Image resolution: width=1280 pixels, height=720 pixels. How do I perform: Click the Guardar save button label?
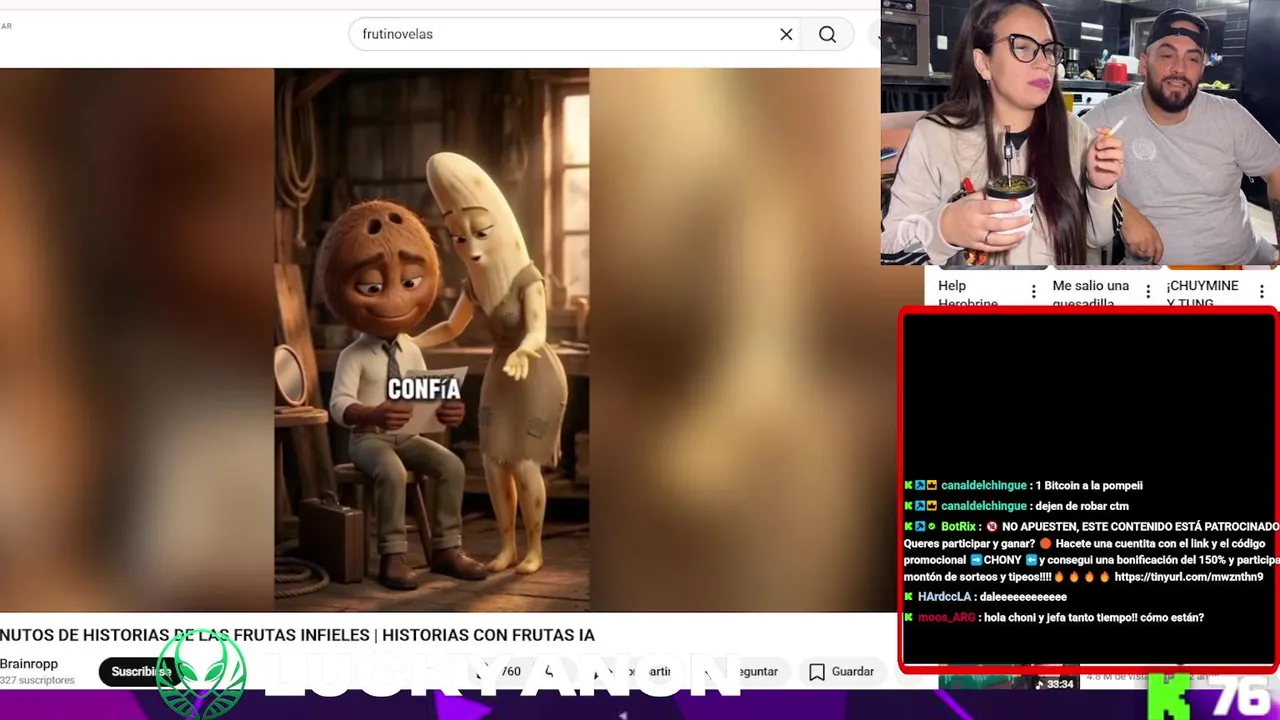pyautogui.click(x=853, y=672)
